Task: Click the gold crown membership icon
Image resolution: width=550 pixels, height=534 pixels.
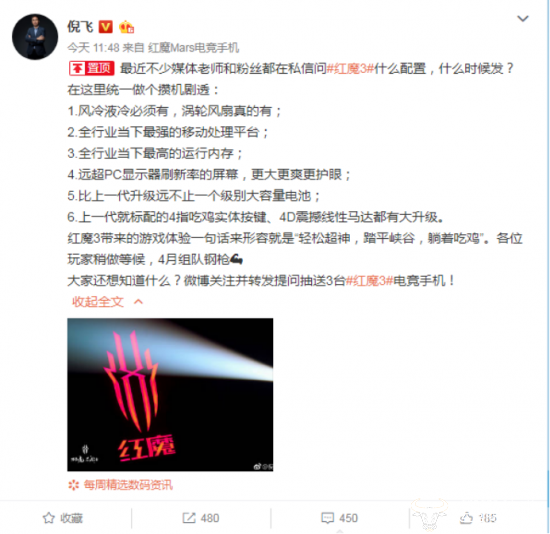Action: coord(126,27)
